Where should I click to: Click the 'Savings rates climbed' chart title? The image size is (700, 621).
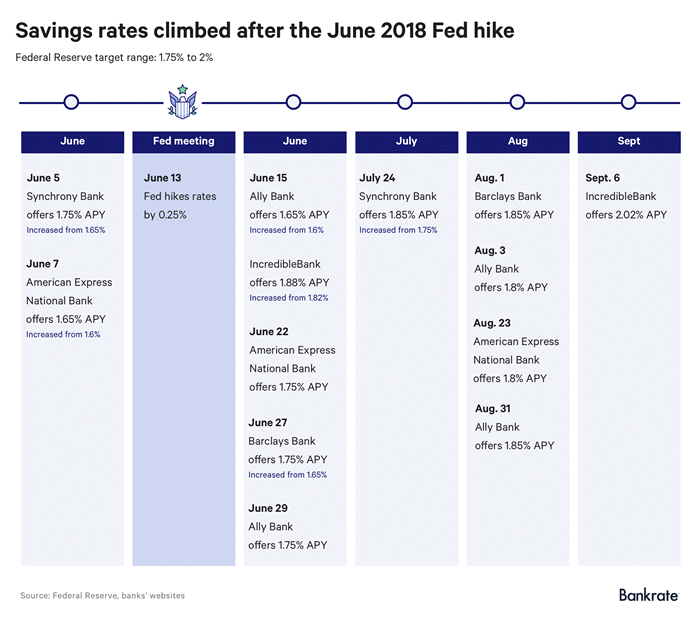265,31
